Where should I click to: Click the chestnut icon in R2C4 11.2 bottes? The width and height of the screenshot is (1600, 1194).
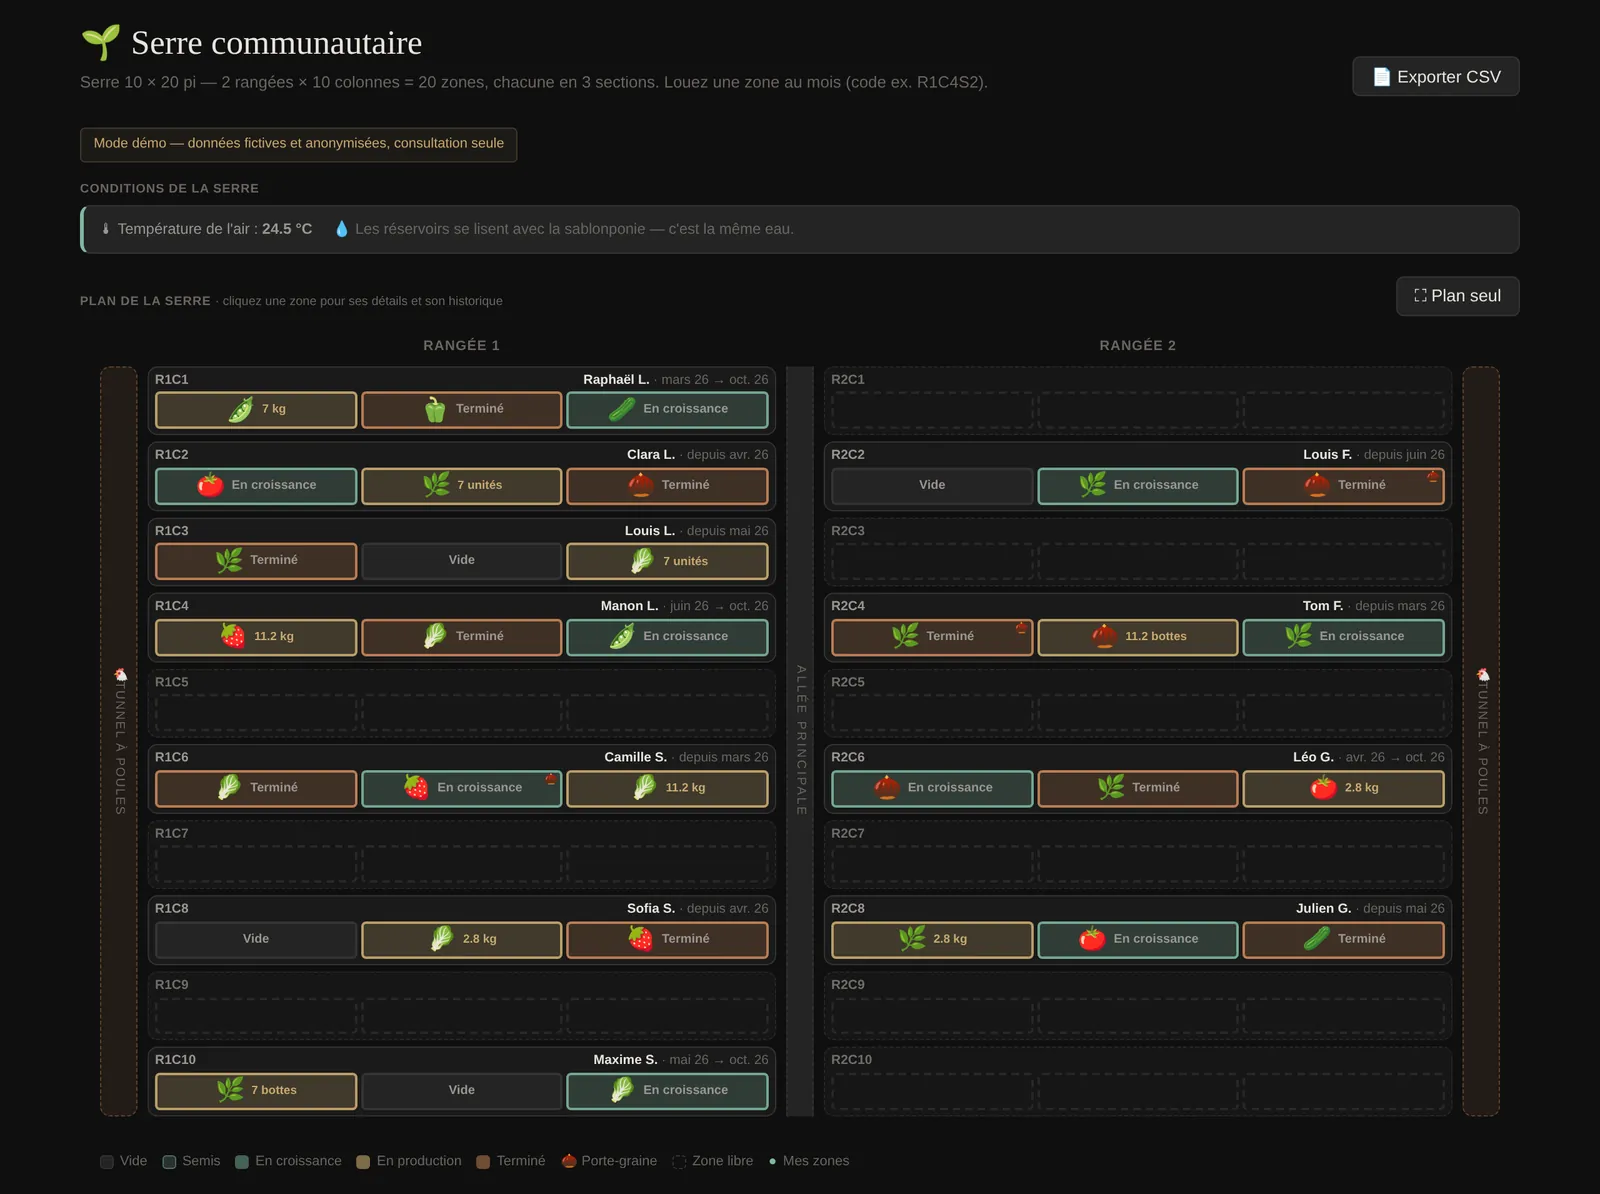pos(1104,636)
